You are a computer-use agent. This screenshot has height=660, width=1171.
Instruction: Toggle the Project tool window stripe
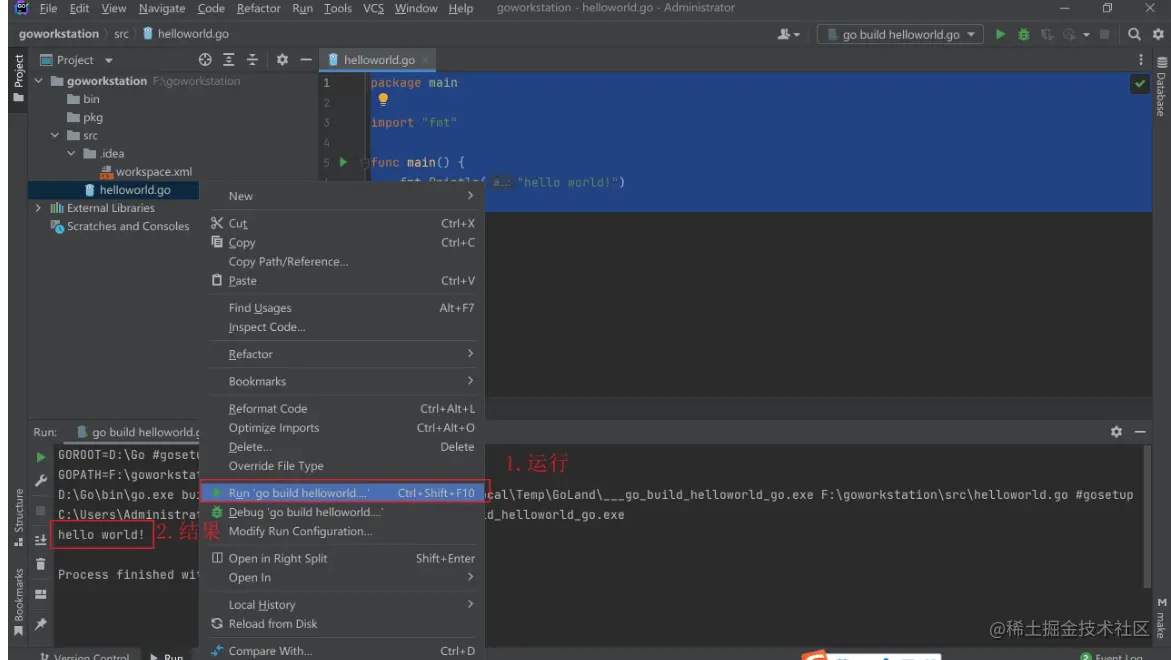point(19,78)
